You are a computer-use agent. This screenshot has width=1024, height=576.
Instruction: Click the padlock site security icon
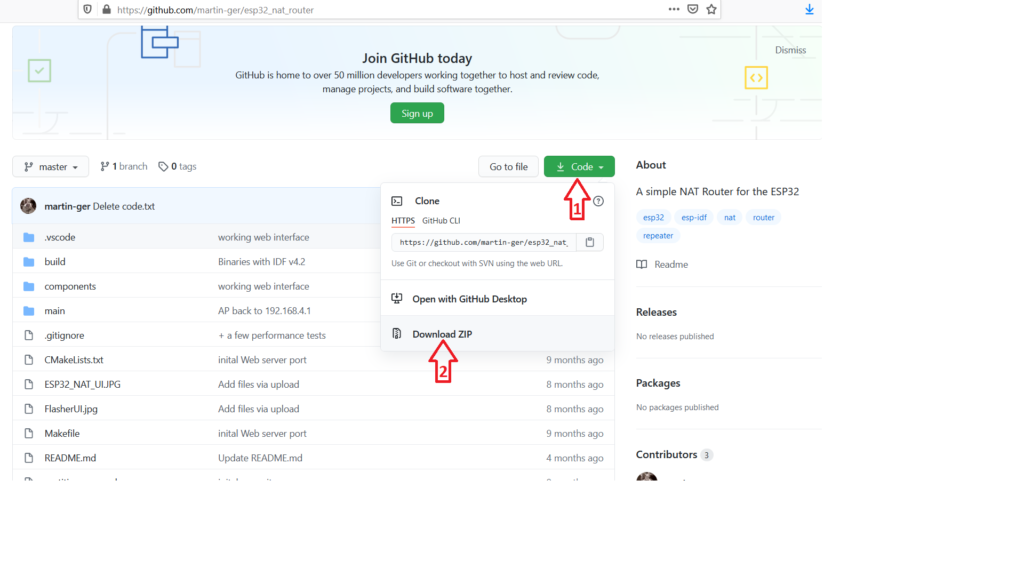(106, 9)
